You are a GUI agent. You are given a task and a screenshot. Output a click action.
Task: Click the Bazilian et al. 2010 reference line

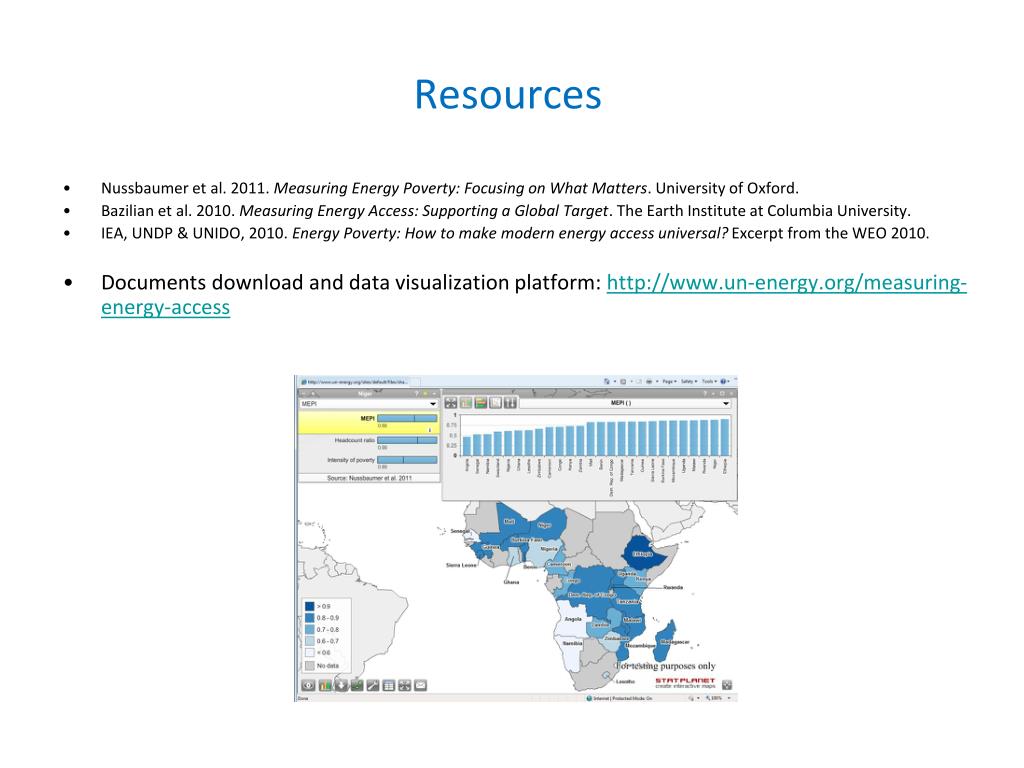tap(505, 211)
